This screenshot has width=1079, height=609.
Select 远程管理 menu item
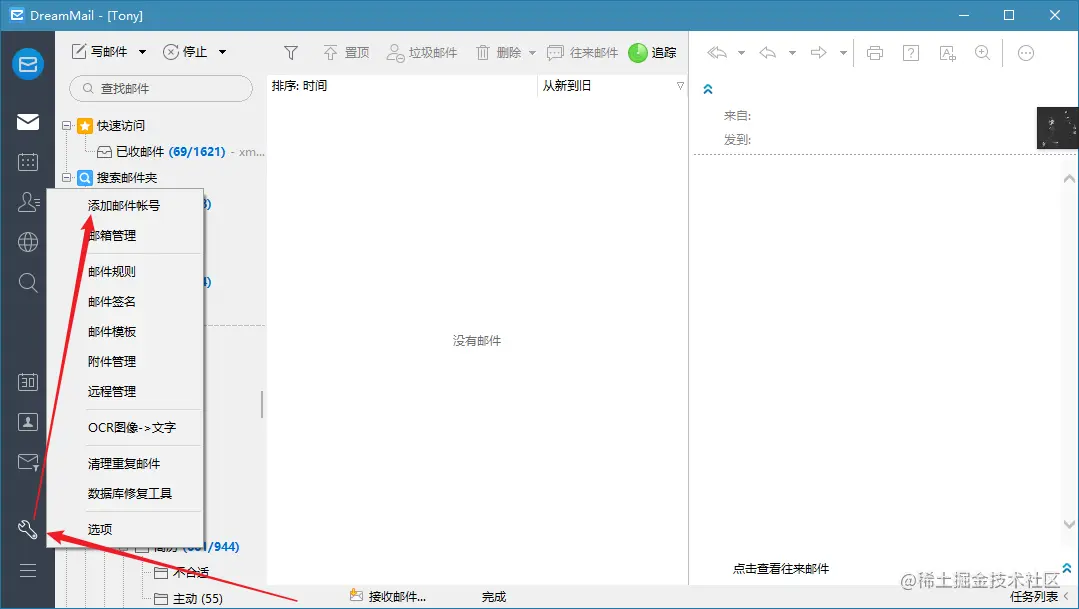124,392
